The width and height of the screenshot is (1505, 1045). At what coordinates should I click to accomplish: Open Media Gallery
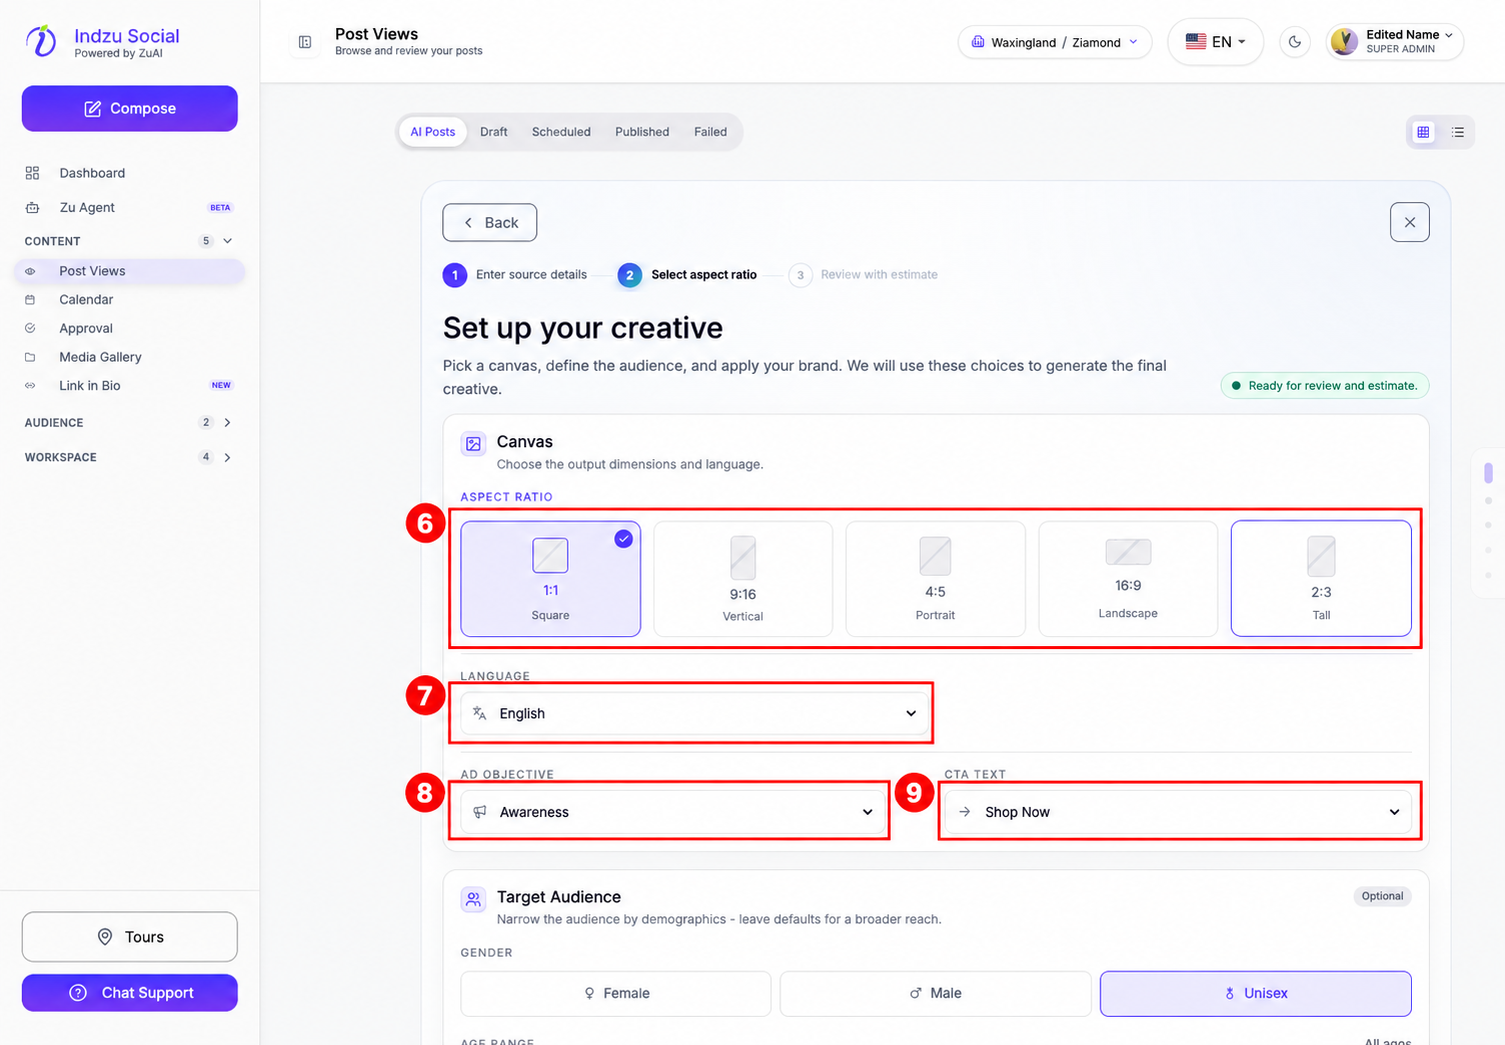(129, 357)
